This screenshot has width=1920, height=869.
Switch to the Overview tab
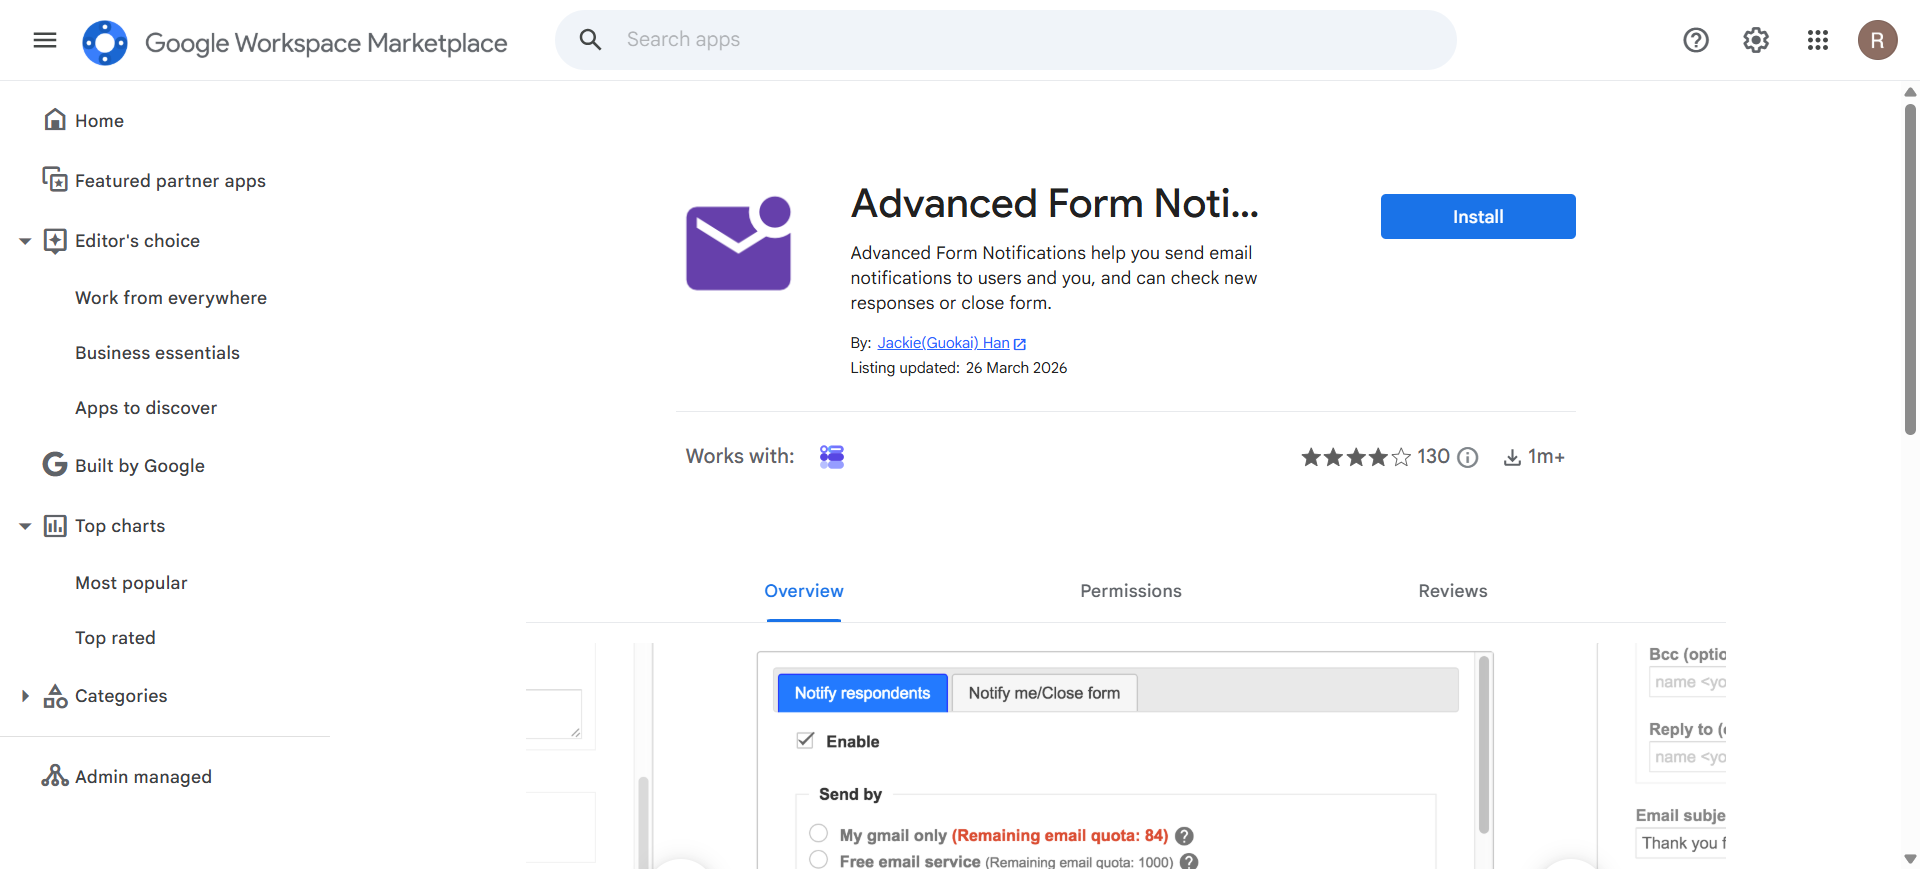(804, 591)
